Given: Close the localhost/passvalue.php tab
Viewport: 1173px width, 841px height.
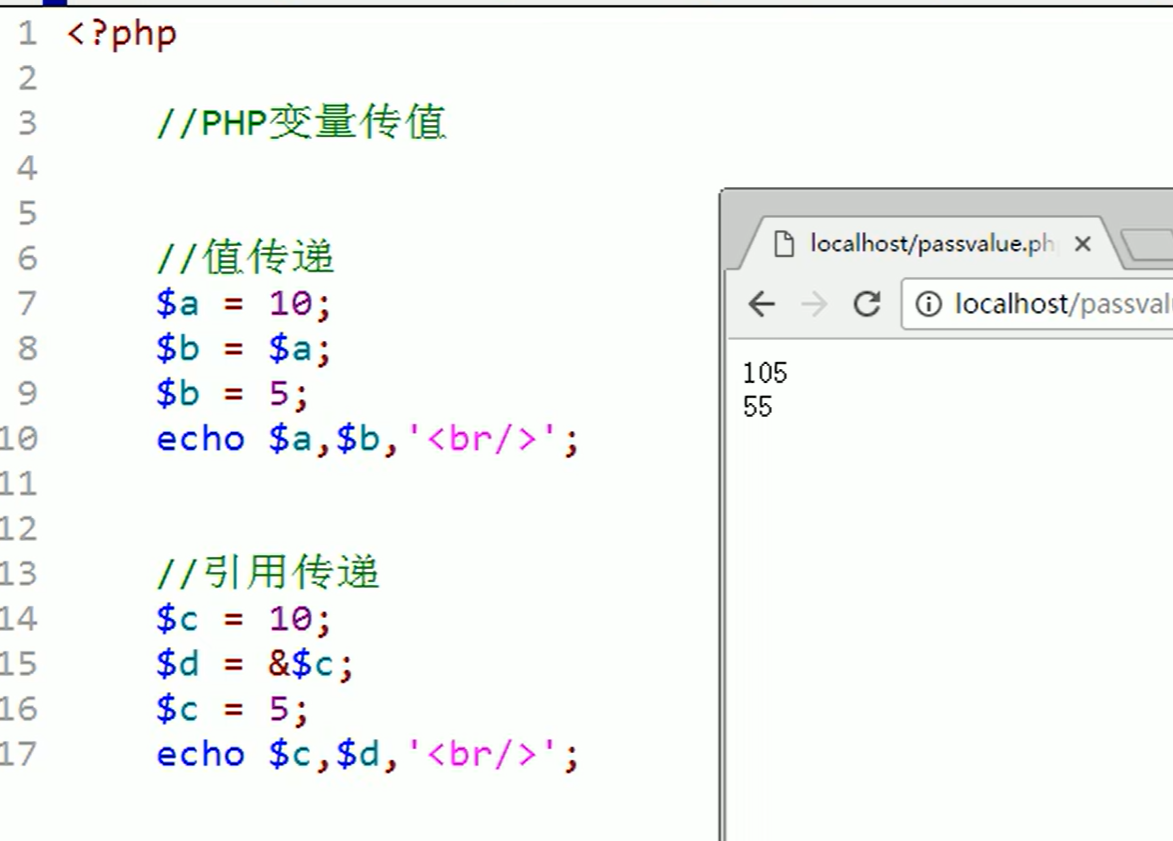Looking at the screenshot, I should click(x=1083, y=242).
